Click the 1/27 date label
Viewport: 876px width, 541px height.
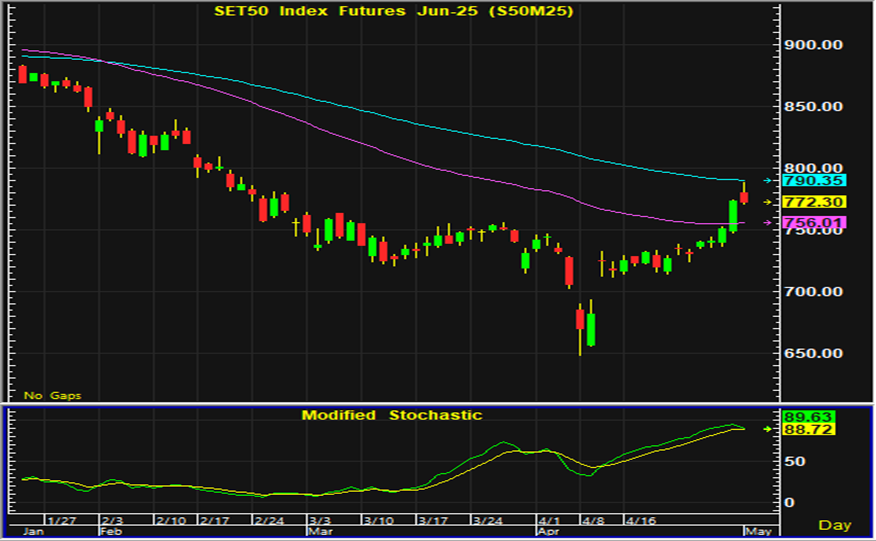62,521
